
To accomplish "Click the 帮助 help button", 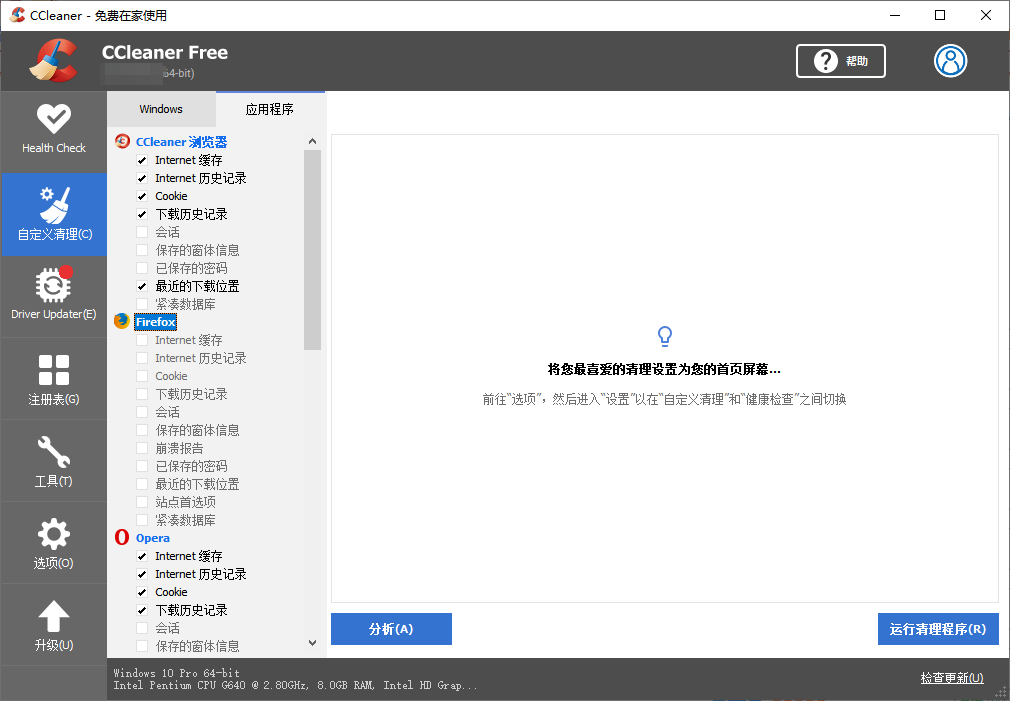I will click(840, 61).
